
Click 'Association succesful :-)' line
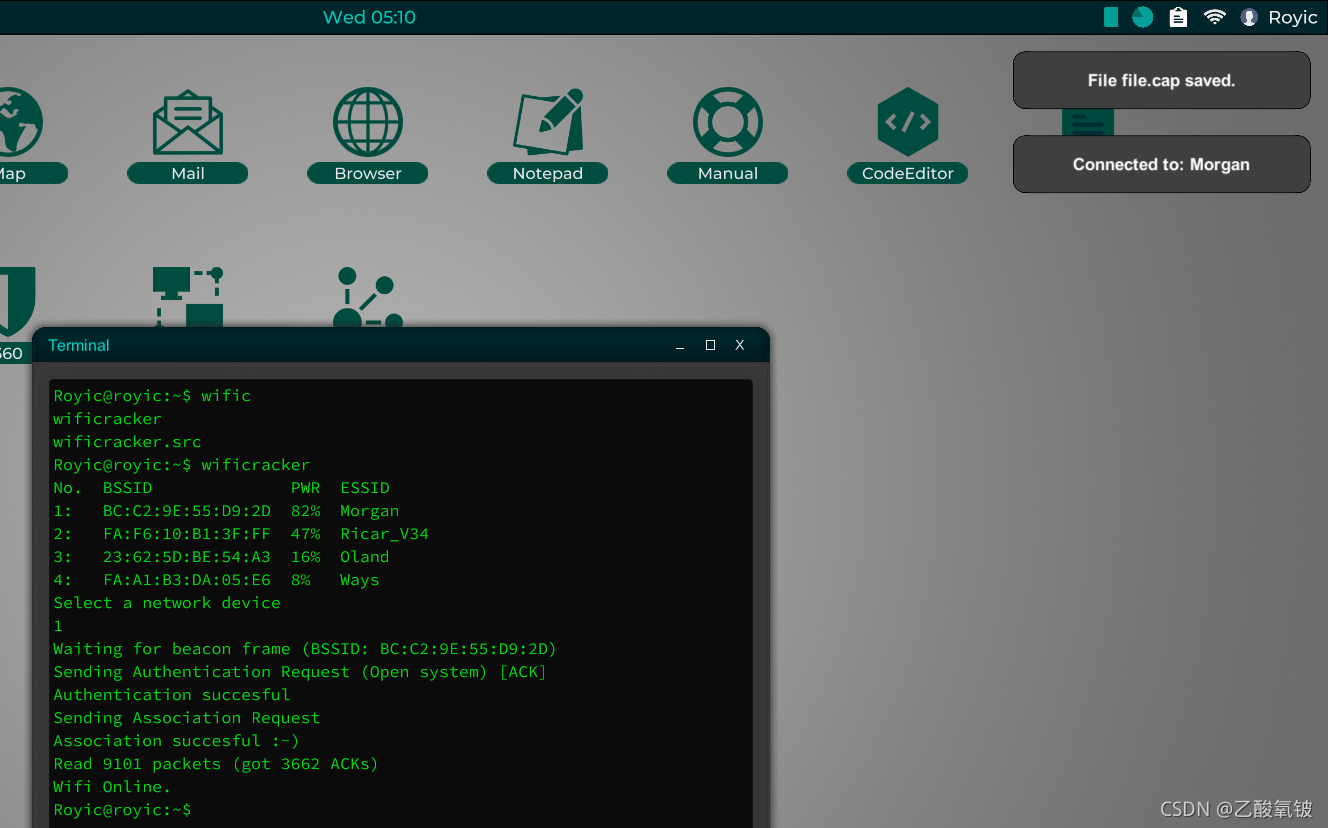(176, 741)
